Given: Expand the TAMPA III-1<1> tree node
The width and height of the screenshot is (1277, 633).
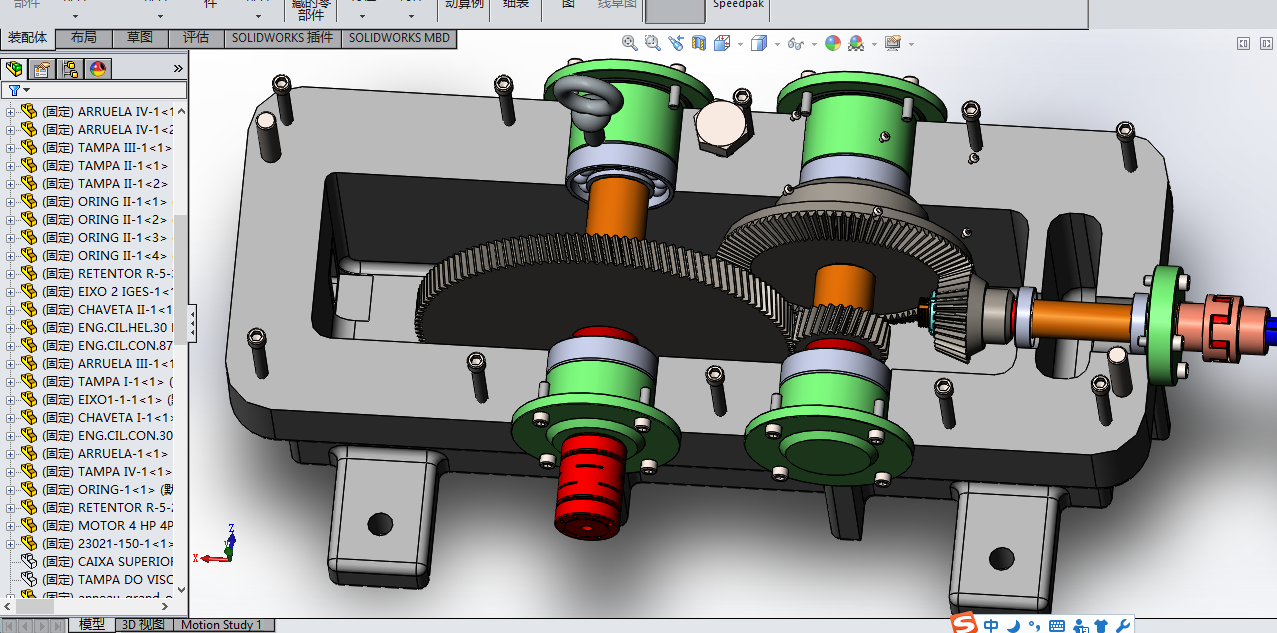Looking at the screenshot, I should [x=10, y=148].
